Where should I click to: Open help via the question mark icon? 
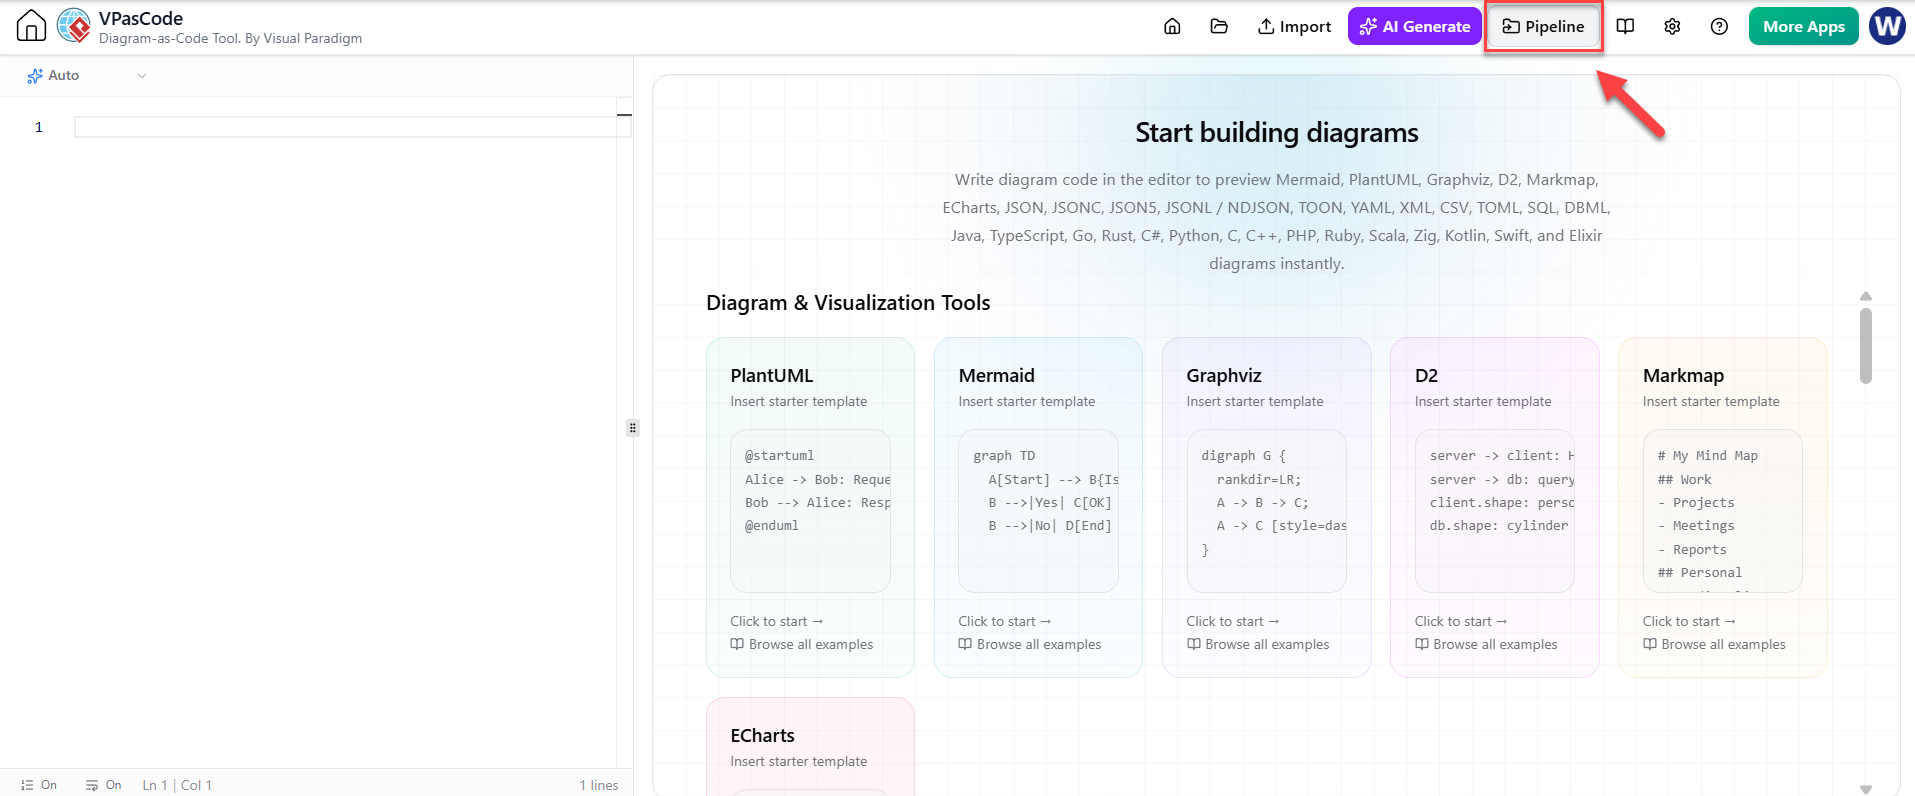pyautogui.click(x=1719, y=26)
